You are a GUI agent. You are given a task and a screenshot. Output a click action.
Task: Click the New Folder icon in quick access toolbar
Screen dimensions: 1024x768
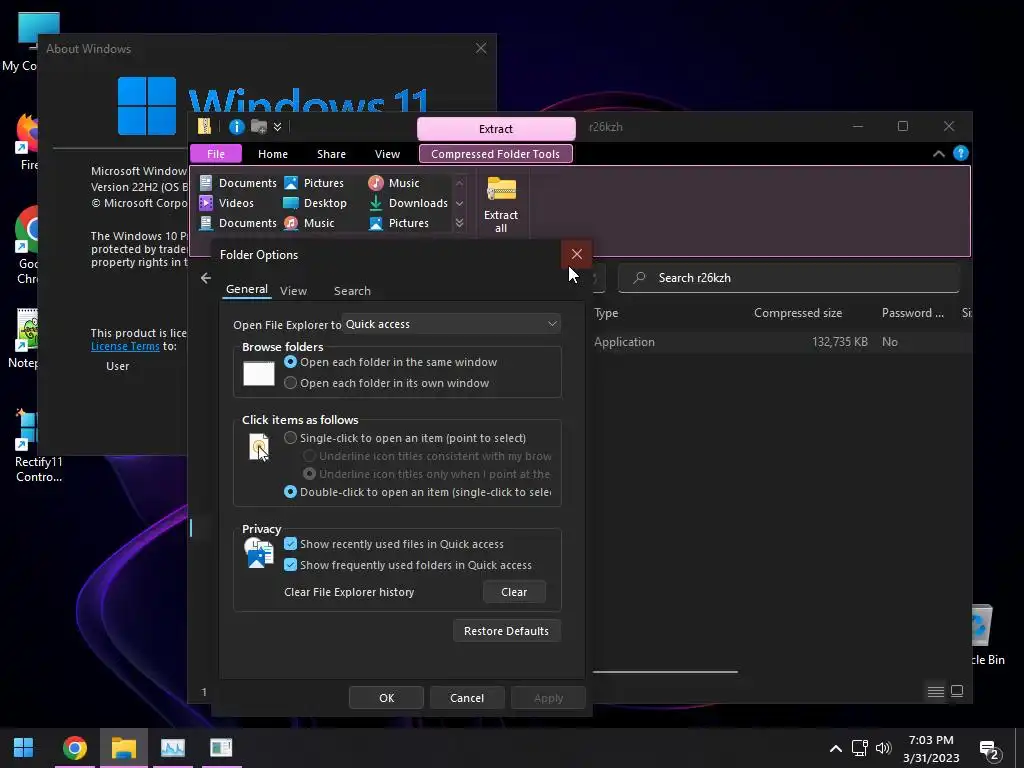[259, 127]
